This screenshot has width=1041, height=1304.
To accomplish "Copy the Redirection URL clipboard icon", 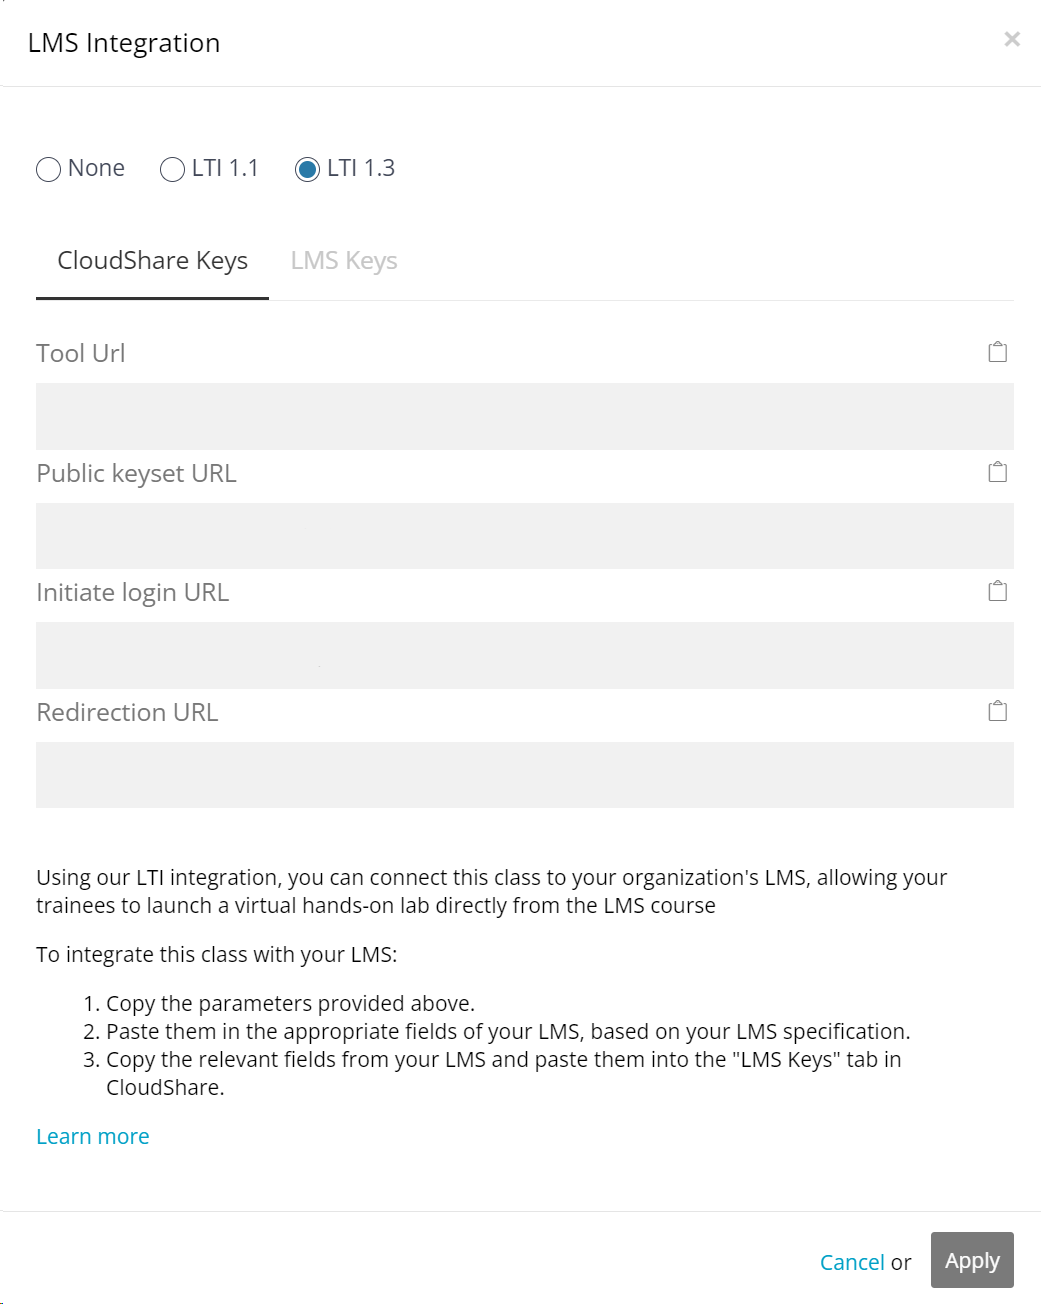I will 997,711.
